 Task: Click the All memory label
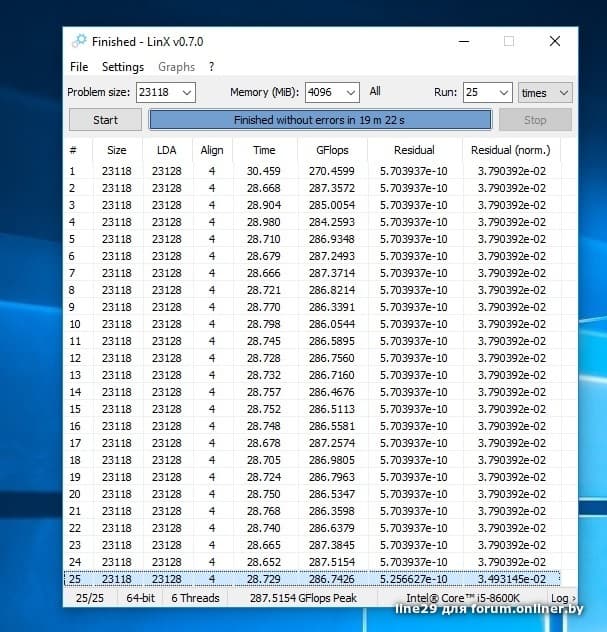pos(375,92)
